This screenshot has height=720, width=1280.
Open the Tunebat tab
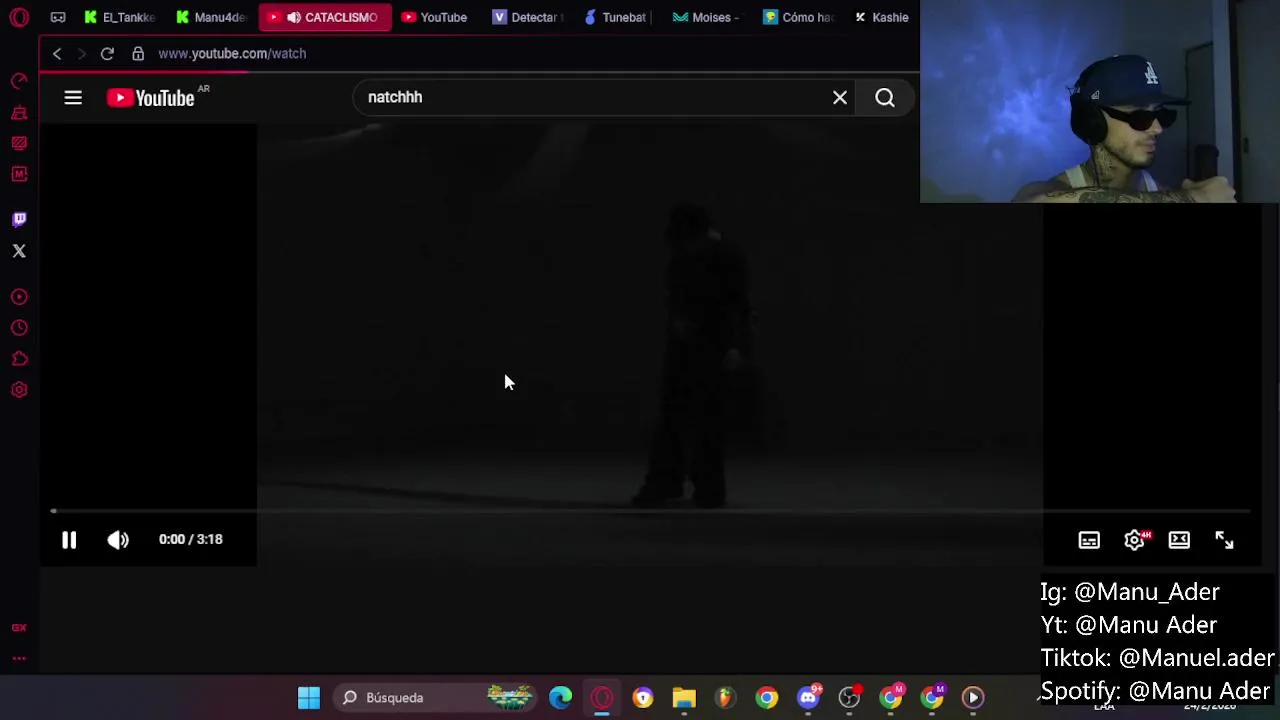[617, 17]
